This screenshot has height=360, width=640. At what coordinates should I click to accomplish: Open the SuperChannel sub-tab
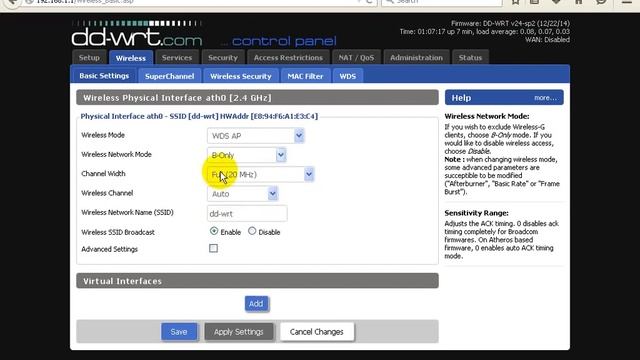pyautogui.click(x=169, y=76)
